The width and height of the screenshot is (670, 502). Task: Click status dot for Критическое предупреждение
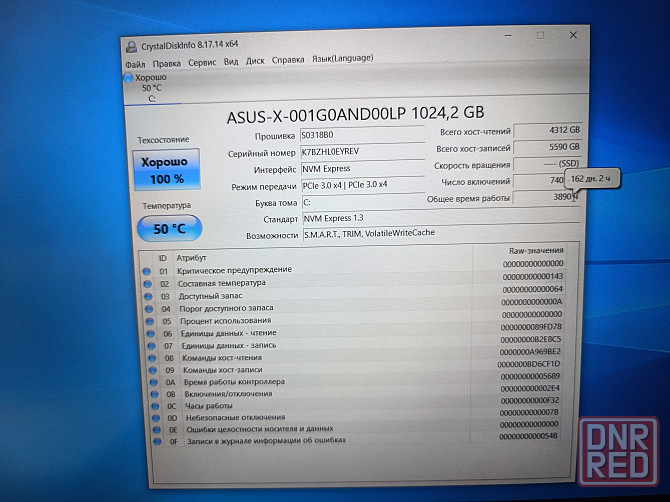(147, 271)
